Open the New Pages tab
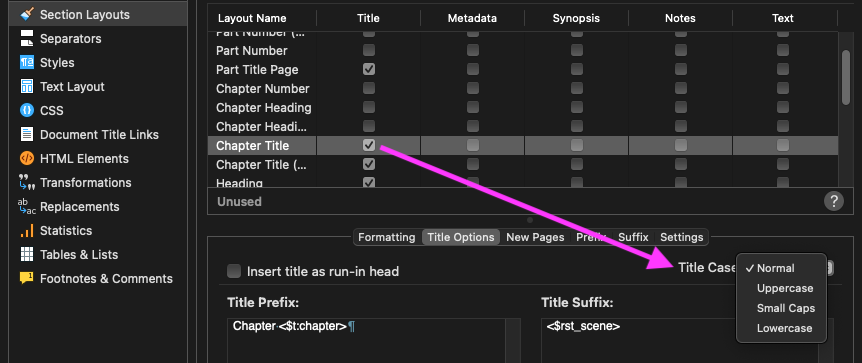This screenshot has width=862, height=363. pyautogui.click(x=535, y=237)
